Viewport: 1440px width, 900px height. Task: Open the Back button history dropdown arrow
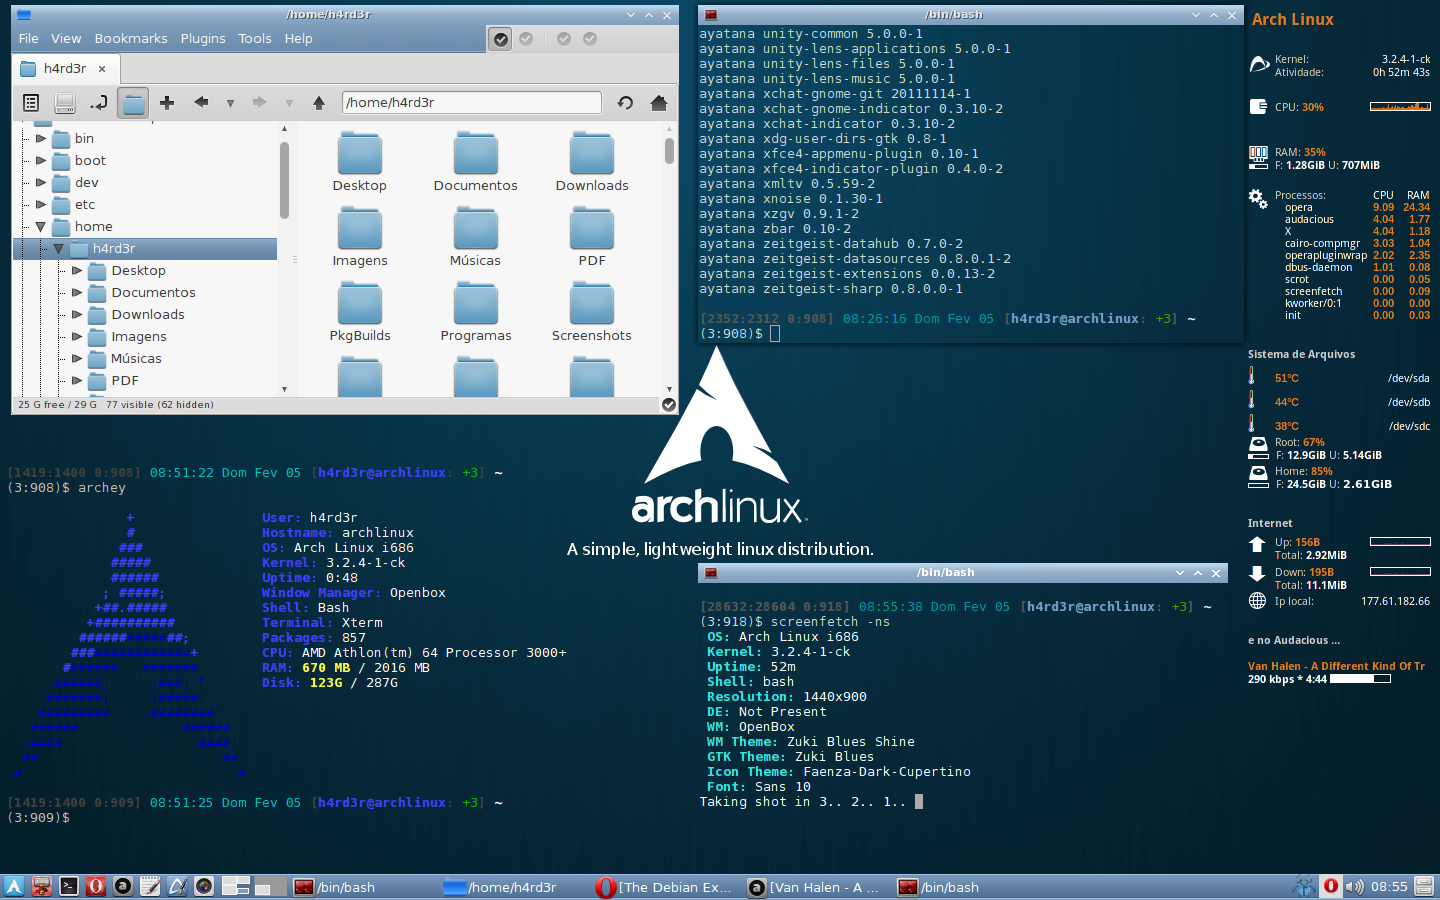tap(230, 103)
